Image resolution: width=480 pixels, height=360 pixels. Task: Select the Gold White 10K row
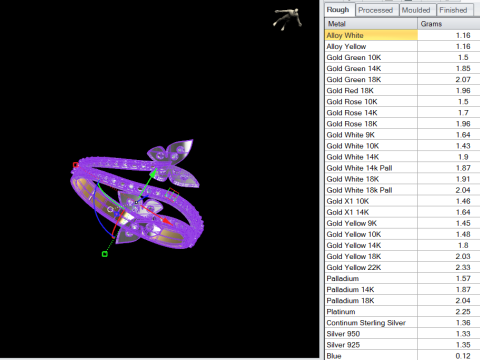402,146
